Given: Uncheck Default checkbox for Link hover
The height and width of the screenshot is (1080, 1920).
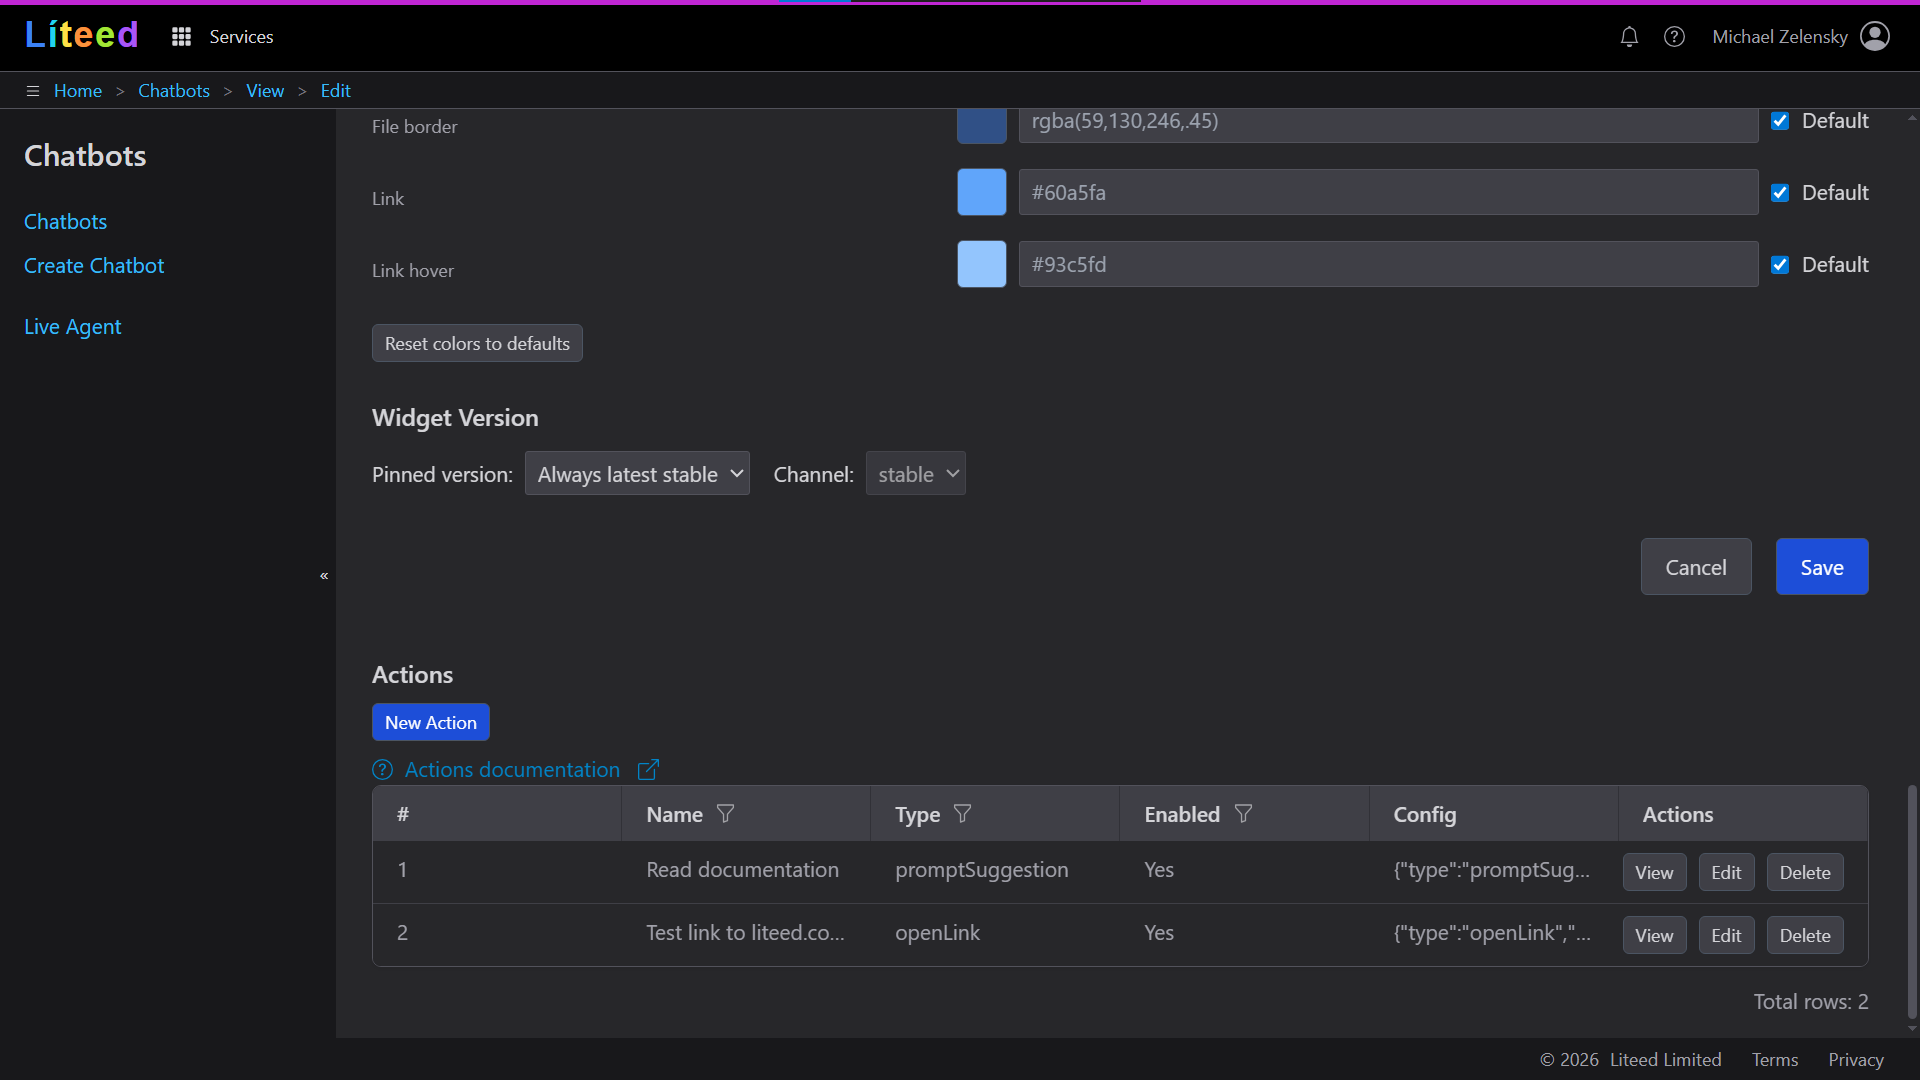Looking at the screenshot, I should coord(1780,265).
